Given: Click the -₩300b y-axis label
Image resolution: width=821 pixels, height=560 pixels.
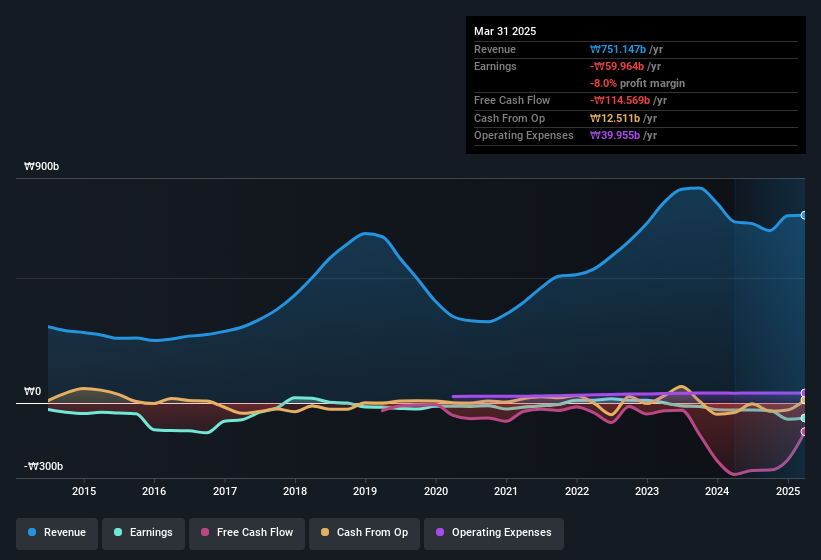Looking at the screenshot, I should tap(43, 466).
